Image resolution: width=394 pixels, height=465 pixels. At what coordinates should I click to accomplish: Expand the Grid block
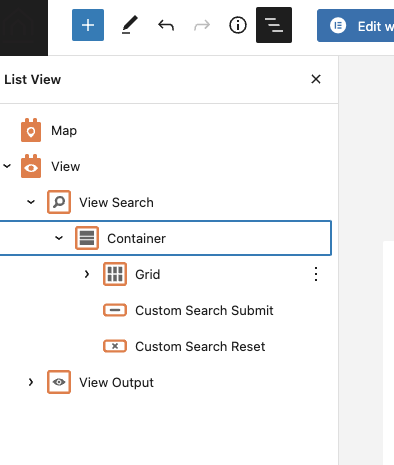pyautogui.click(x=87, y=274)
